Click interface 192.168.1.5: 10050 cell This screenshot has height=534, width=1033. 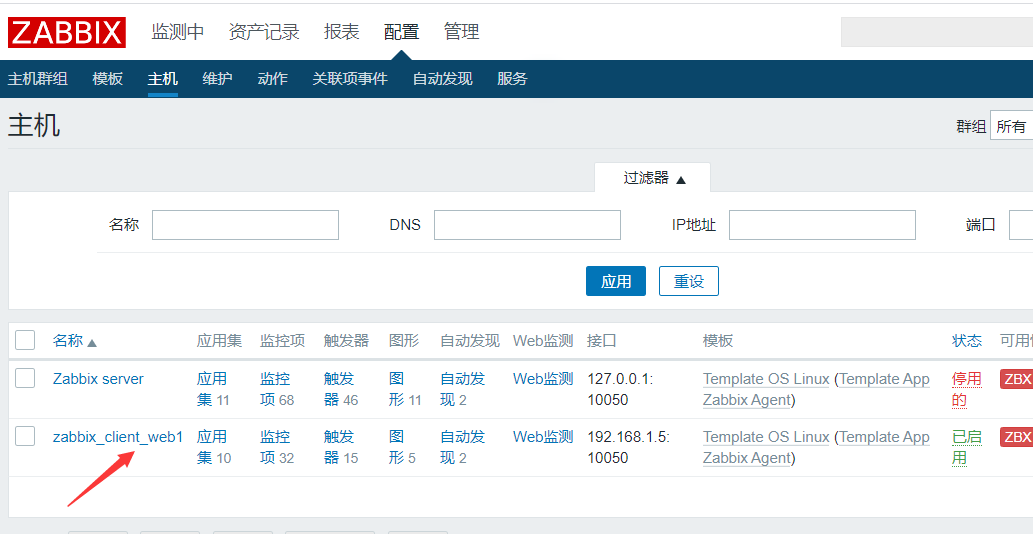[628, 447]
